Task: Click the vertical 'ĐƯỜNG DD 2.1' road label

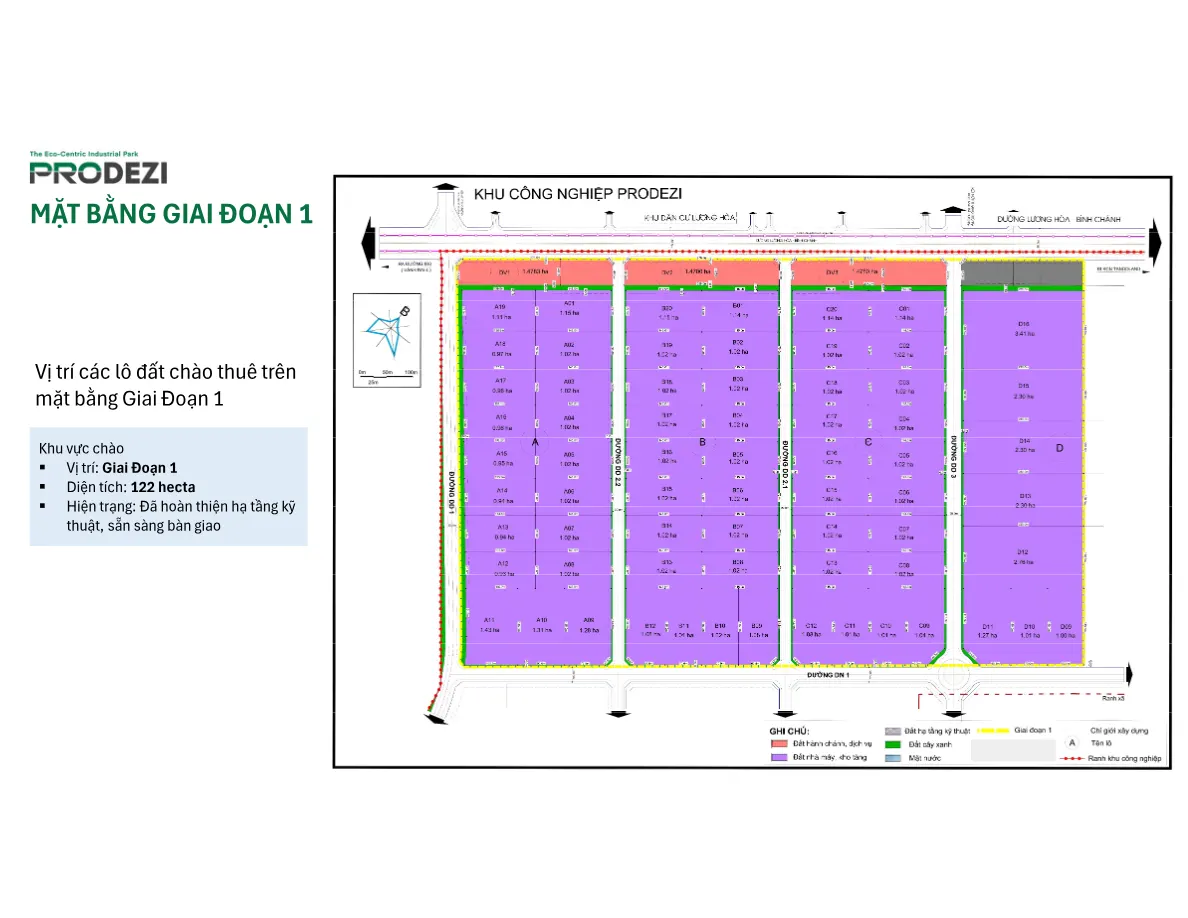Action: pyautogui.click(x=785, y=465)
